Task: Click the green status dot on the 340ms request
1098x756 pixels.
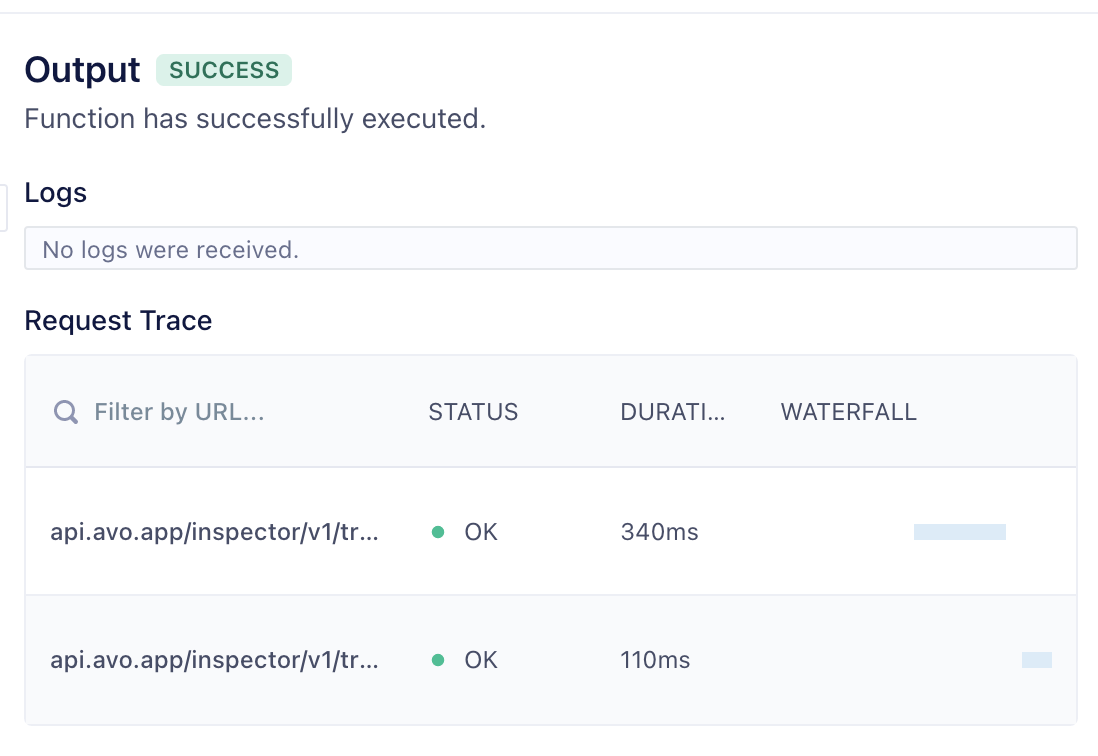Action: coord(437,532)
